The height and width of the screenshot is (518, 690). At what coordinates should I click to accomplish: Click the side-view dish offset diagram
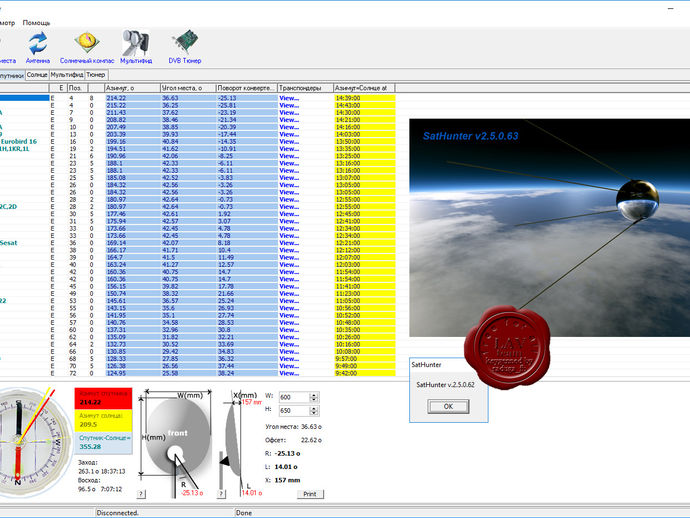240,442
